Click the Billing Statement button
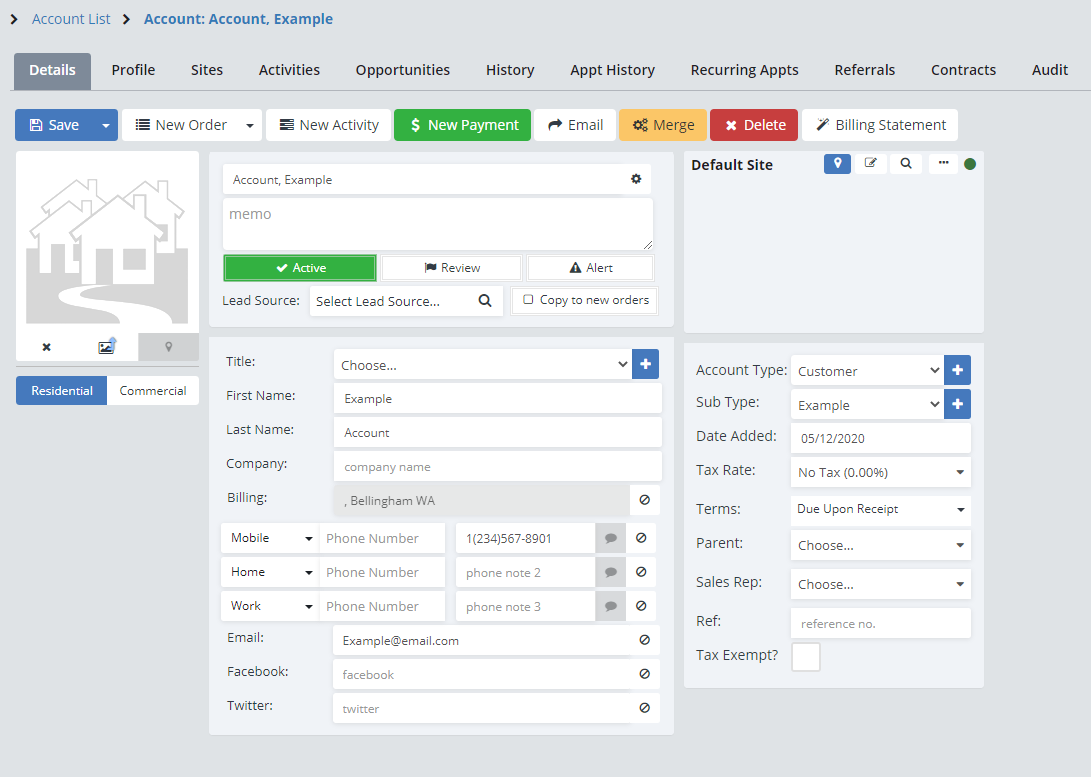The width and height of the screenshot is (1091, 777). click(x=880, y=125)
